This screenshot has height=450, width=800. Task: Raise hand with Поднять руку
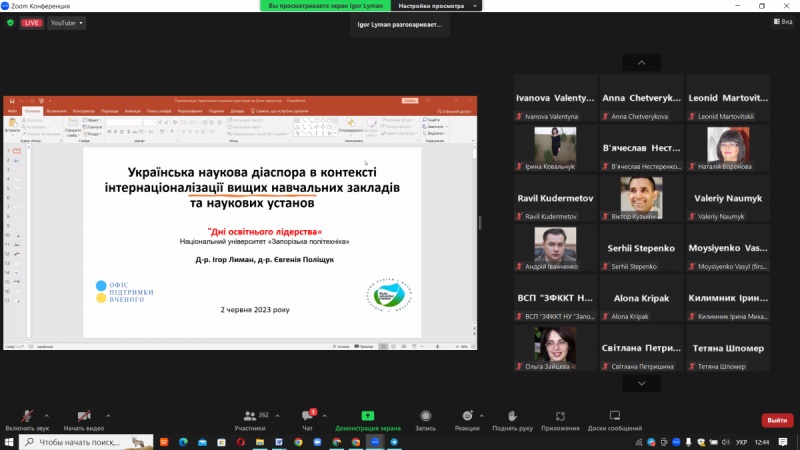[x=512, y=419]
